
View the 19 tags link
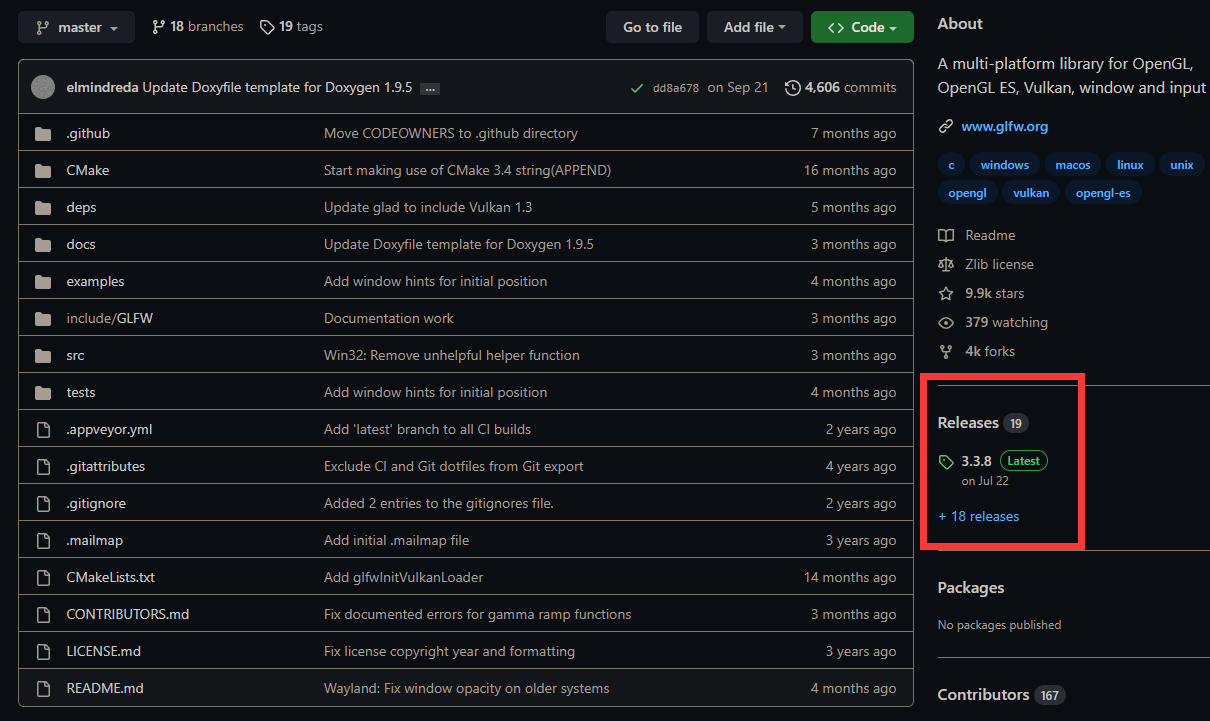click(291, 27)
